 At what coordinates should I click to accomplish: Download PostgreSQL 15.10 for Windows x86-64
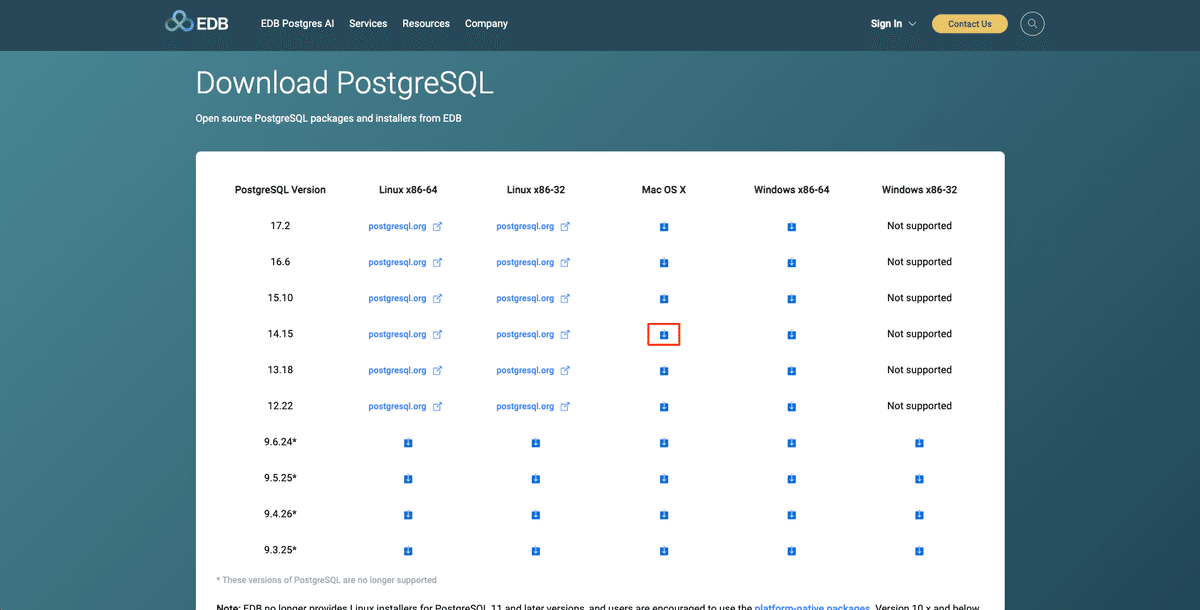point(792,299)
